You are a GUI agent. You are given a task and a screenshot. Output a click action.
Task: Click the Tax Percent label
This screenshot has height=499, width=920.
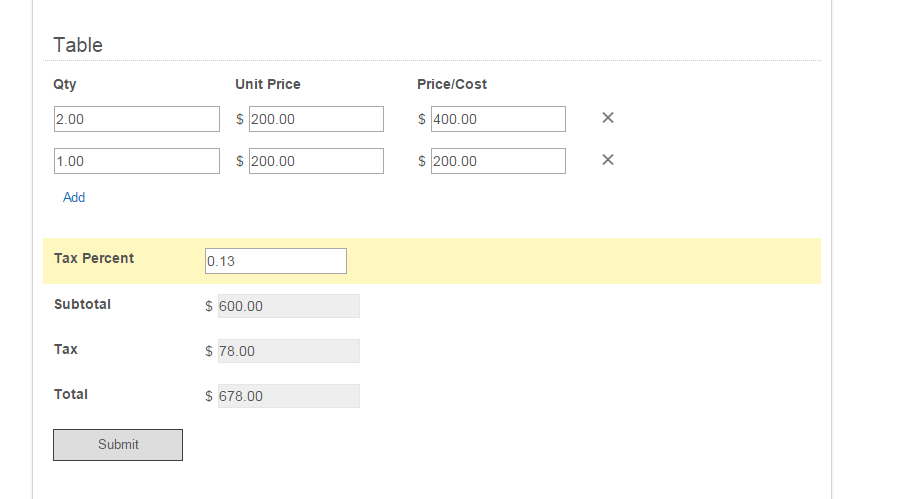94,258
